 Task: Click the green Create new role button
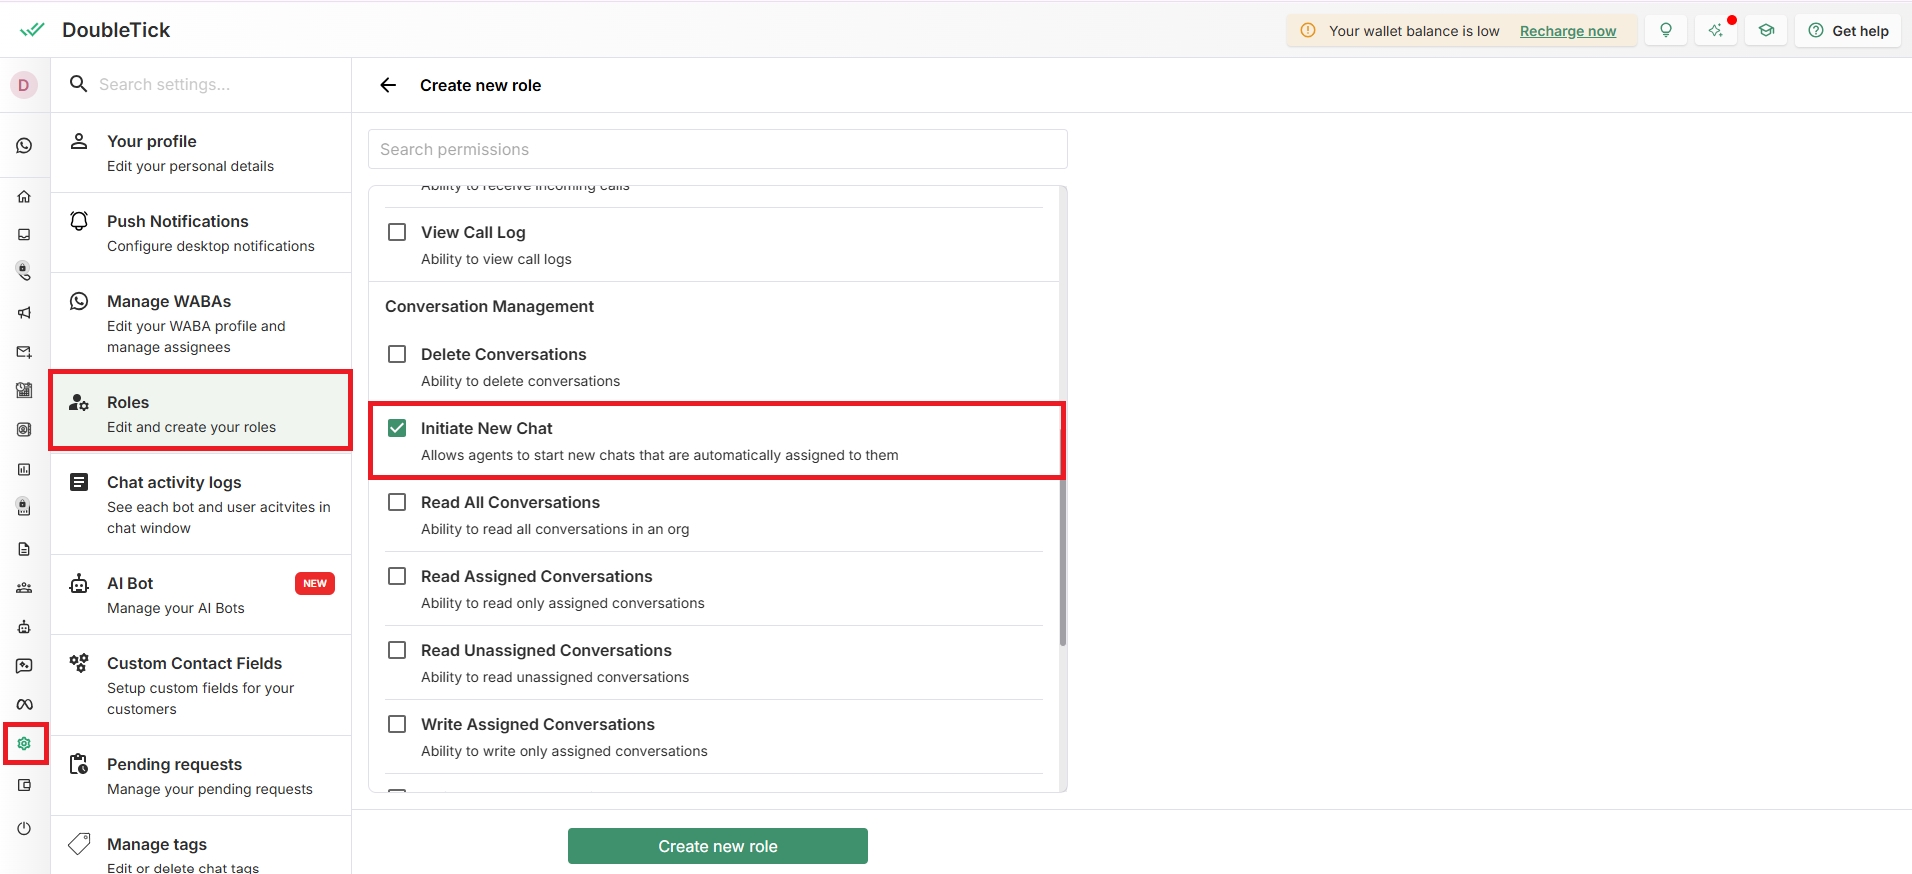point(717,846)
